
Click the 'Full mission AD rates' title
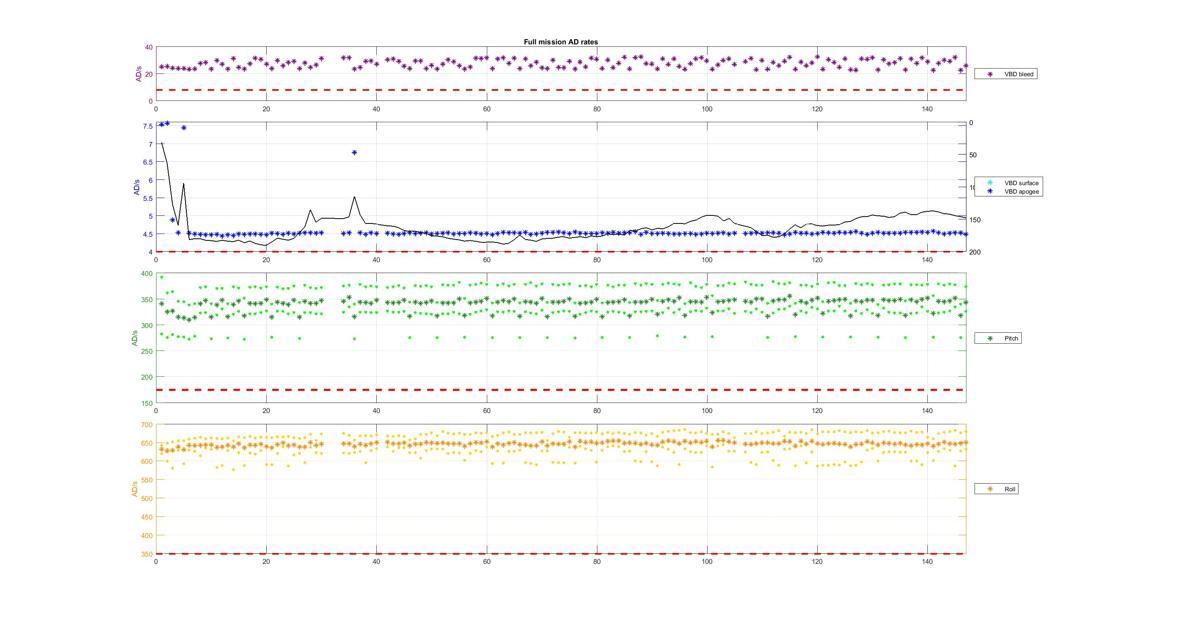(x=561, y=42)
